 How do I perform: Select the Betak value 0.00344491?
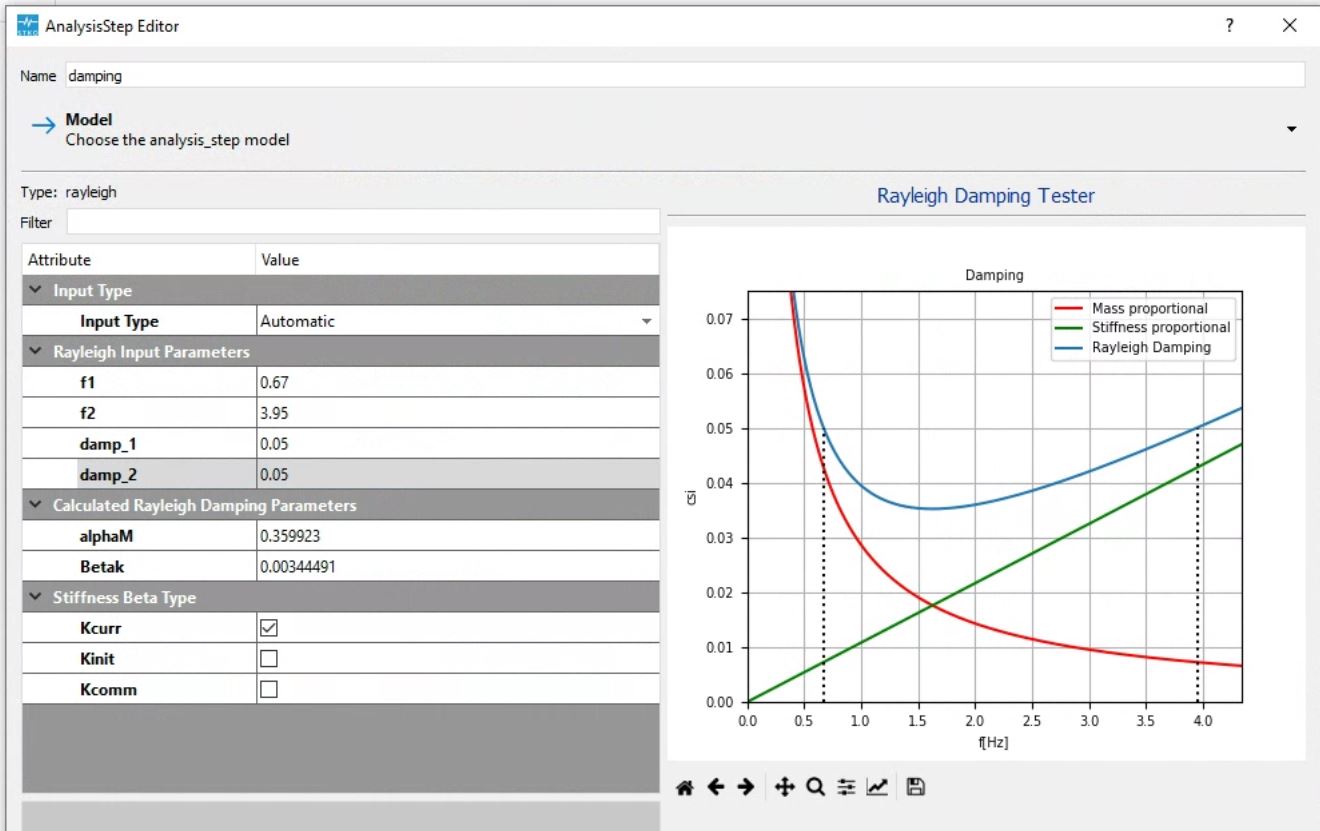[x=457, y=566]
